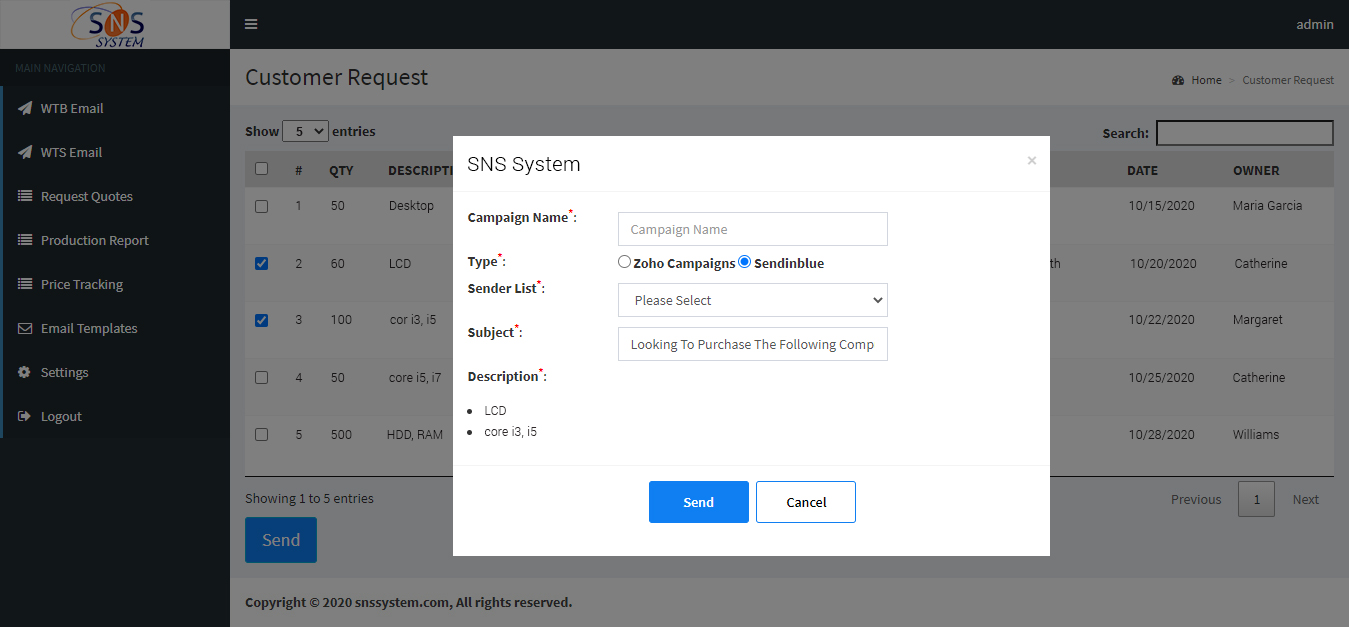Open the admin user menu

coord(1314,24)
